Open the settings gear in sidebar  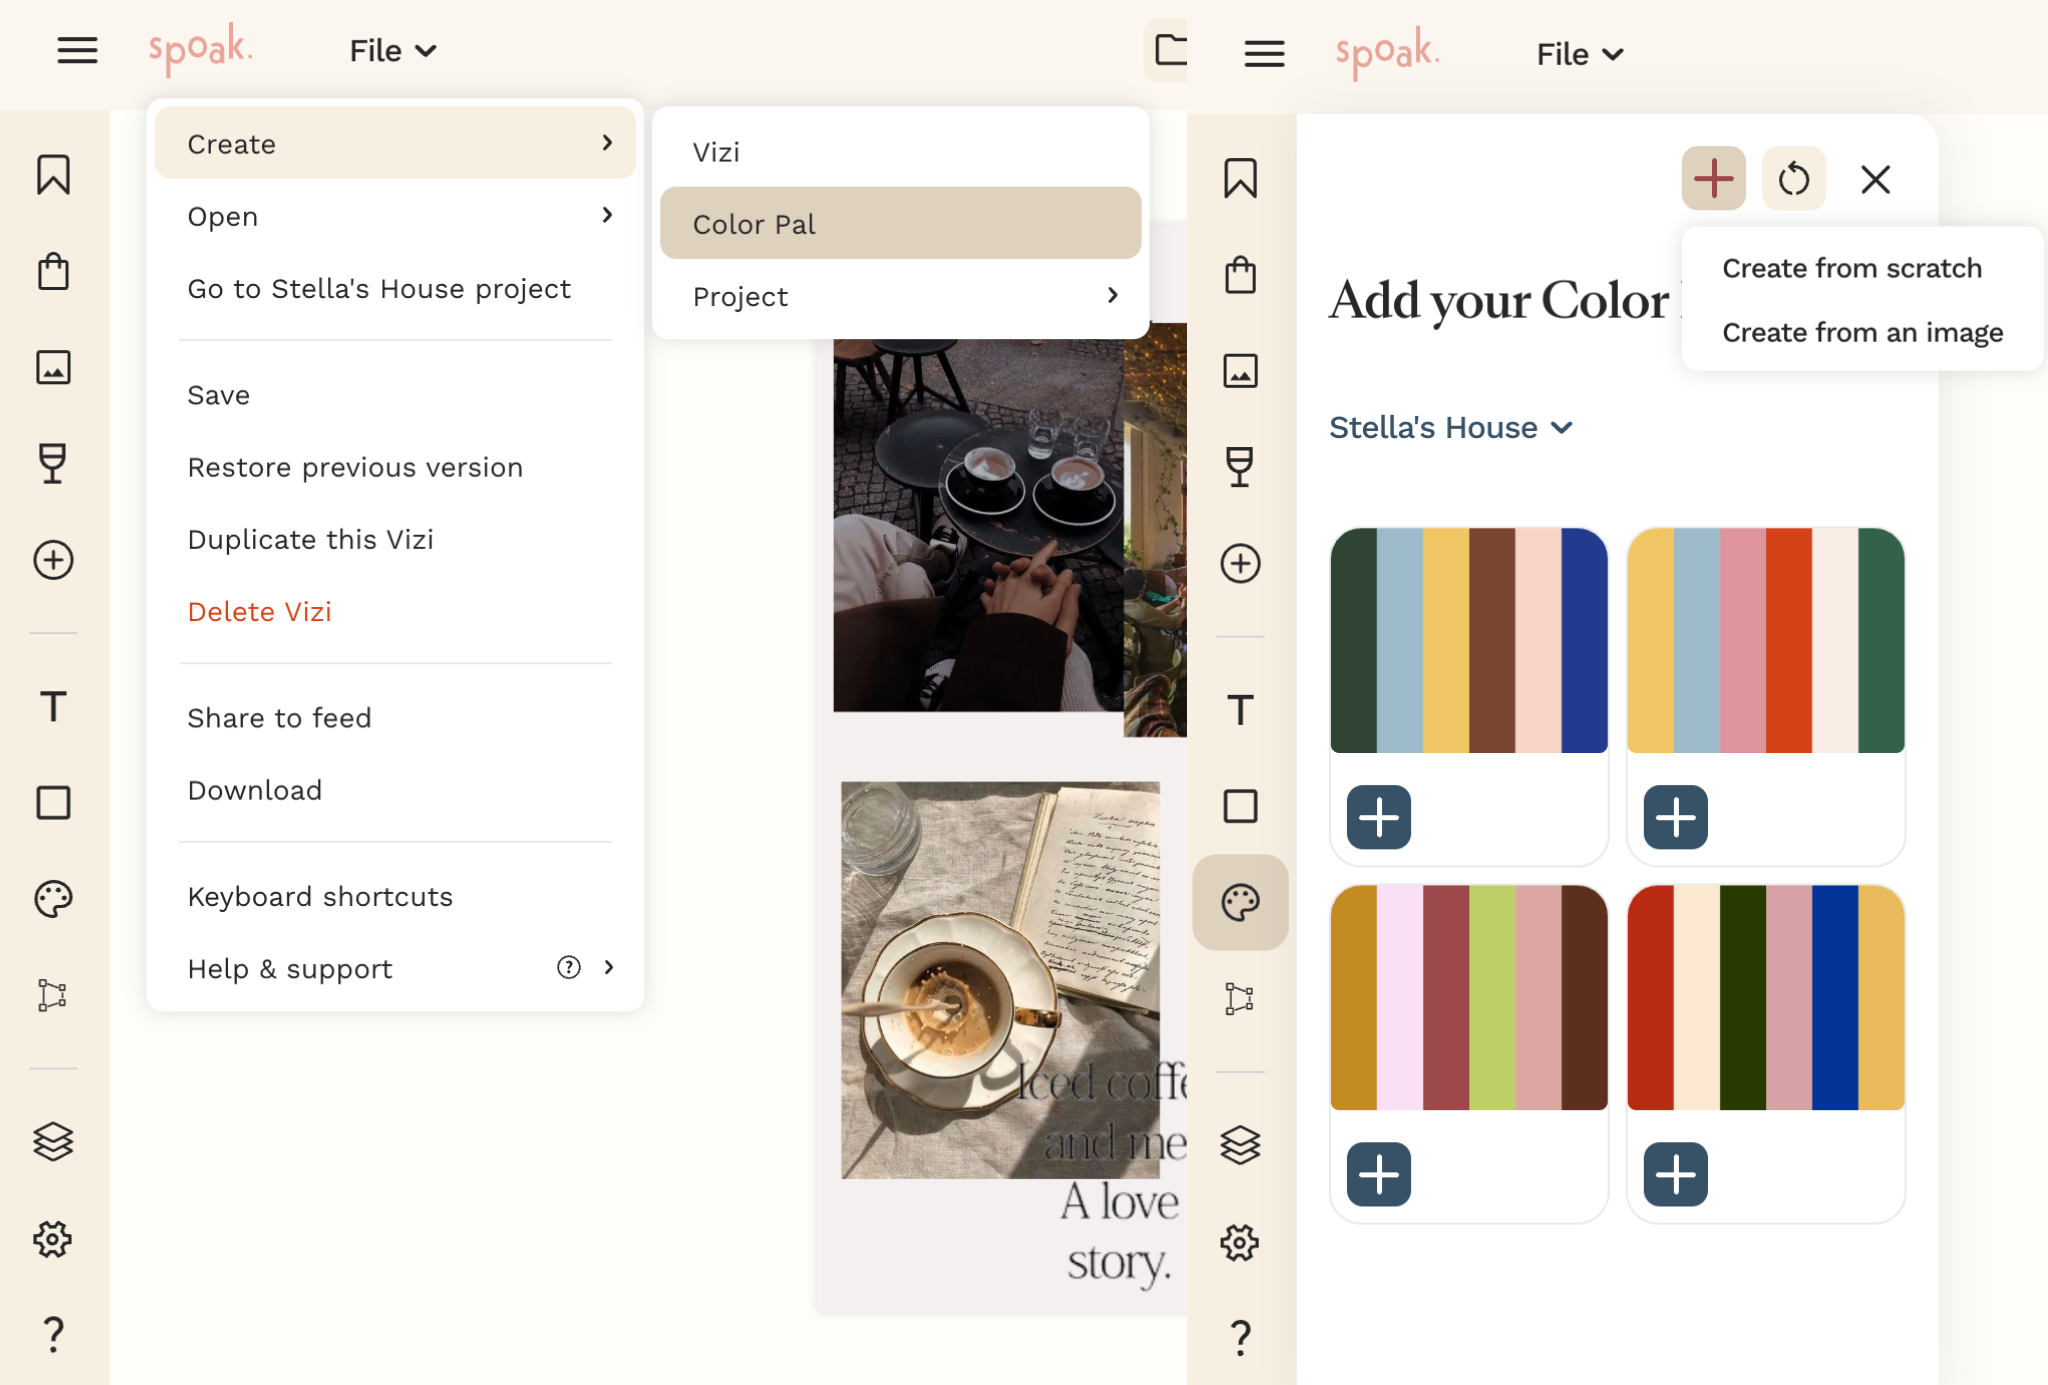click(53, 1239)
